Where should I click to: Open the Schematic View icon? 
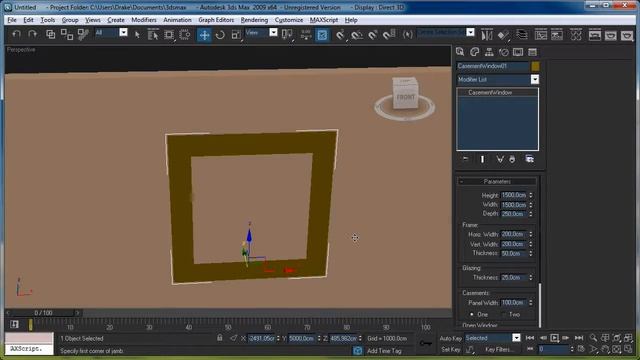(x=557, y=35)
